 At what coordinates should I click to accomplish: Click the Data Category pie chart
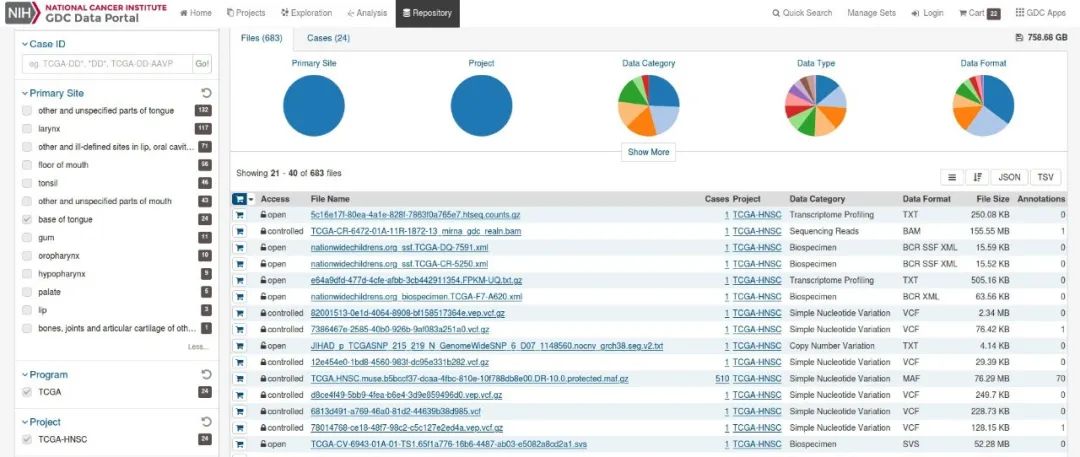coord(649,106)
